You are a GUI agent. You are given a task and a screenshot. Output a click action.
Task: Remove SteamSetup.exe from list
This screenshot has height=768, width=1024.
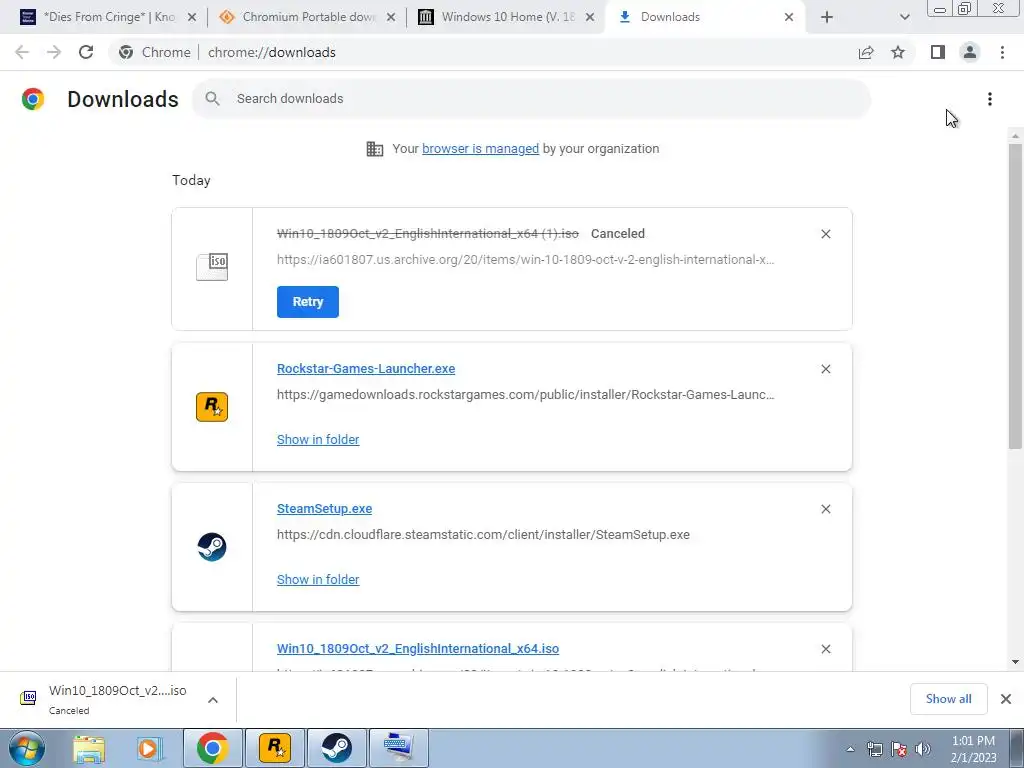[x=825, y=509]
